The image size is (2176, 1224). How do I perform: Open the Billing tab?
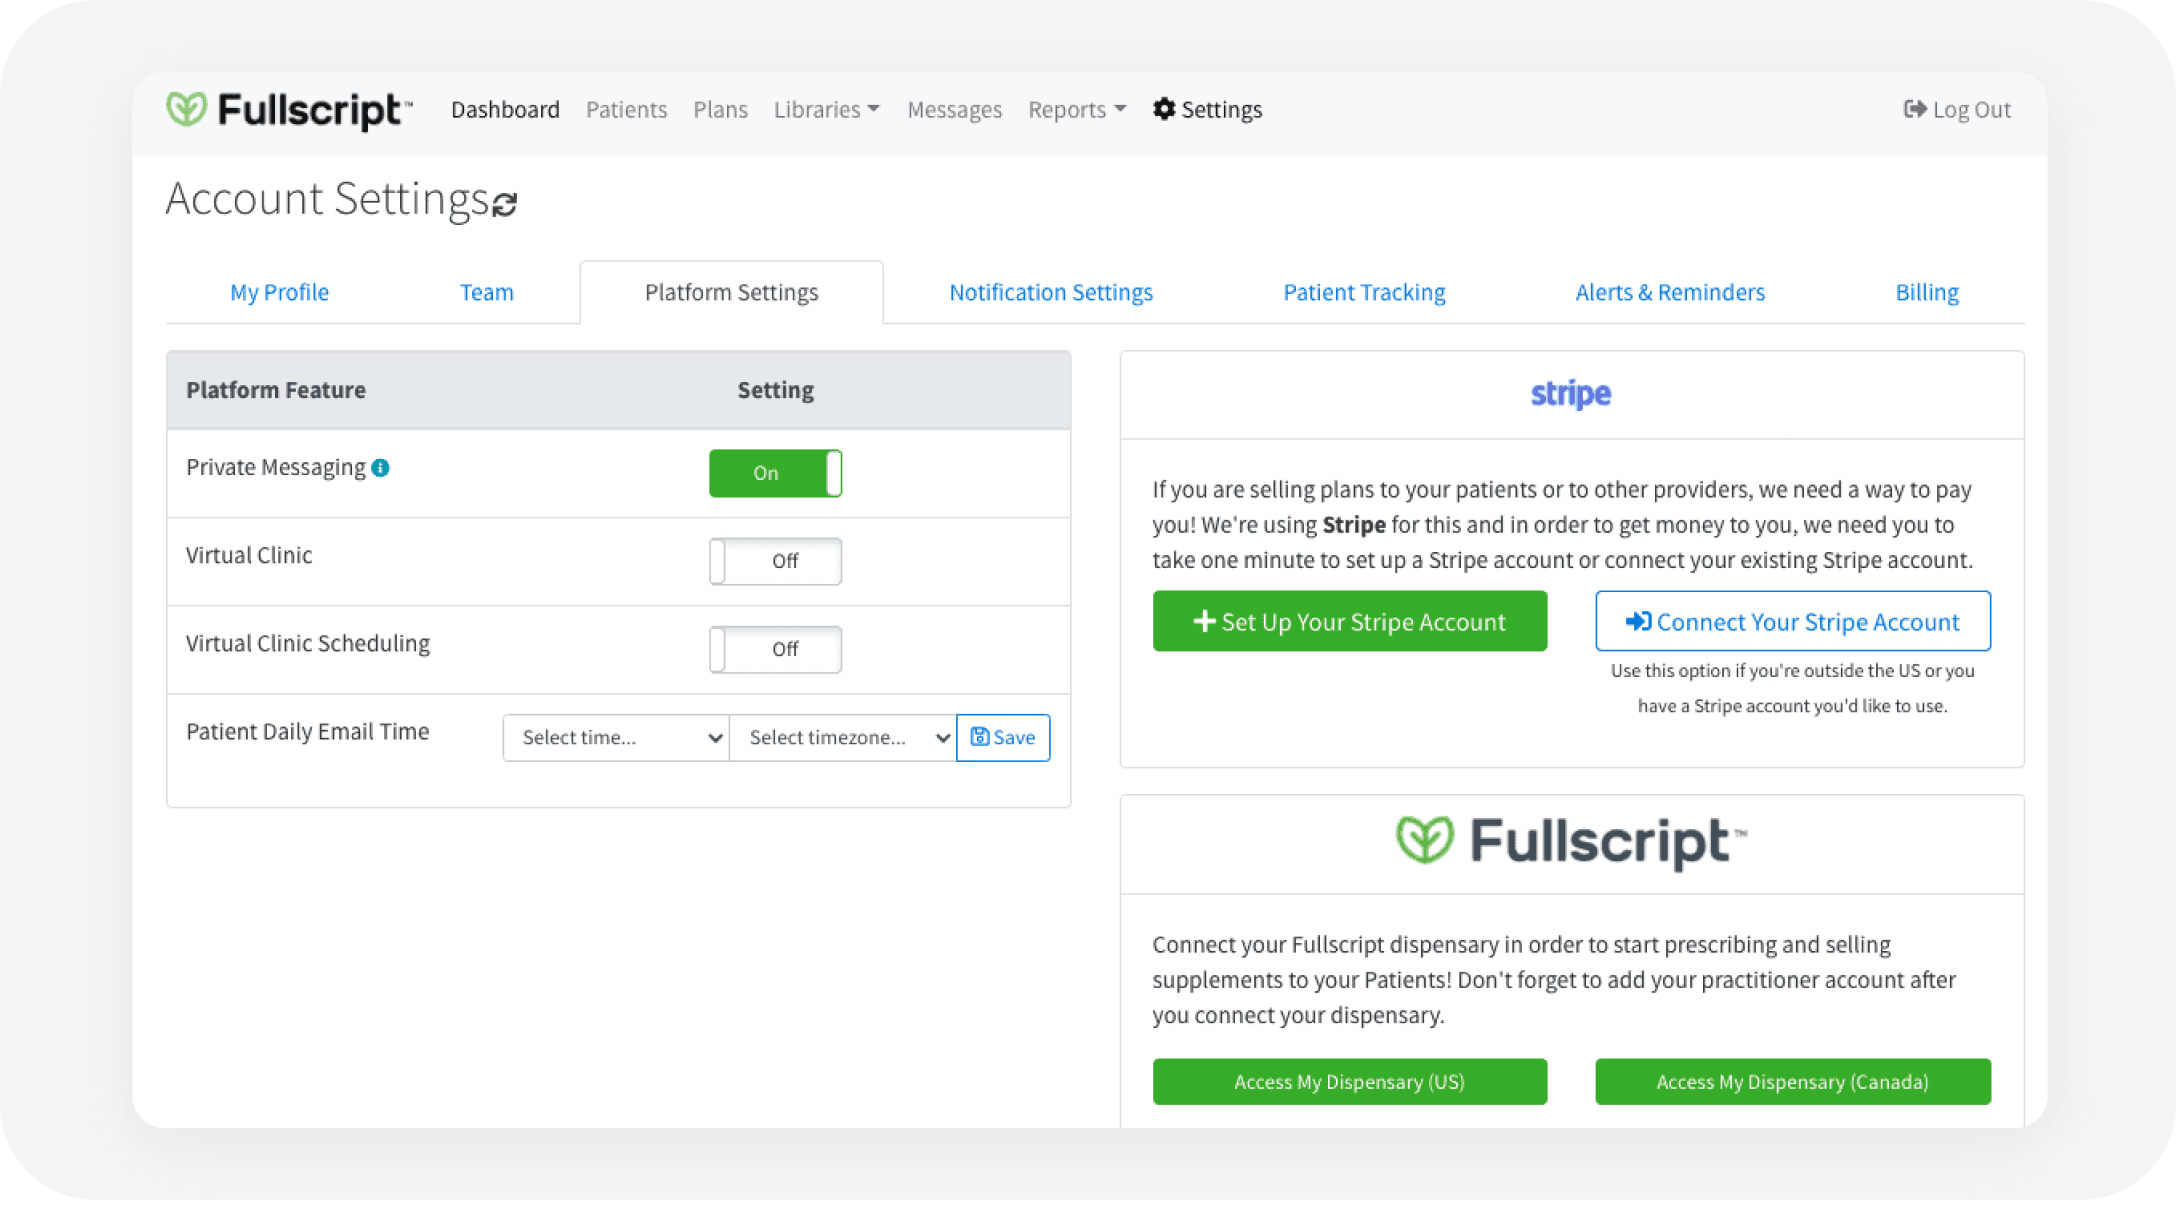pos(1926,292)
